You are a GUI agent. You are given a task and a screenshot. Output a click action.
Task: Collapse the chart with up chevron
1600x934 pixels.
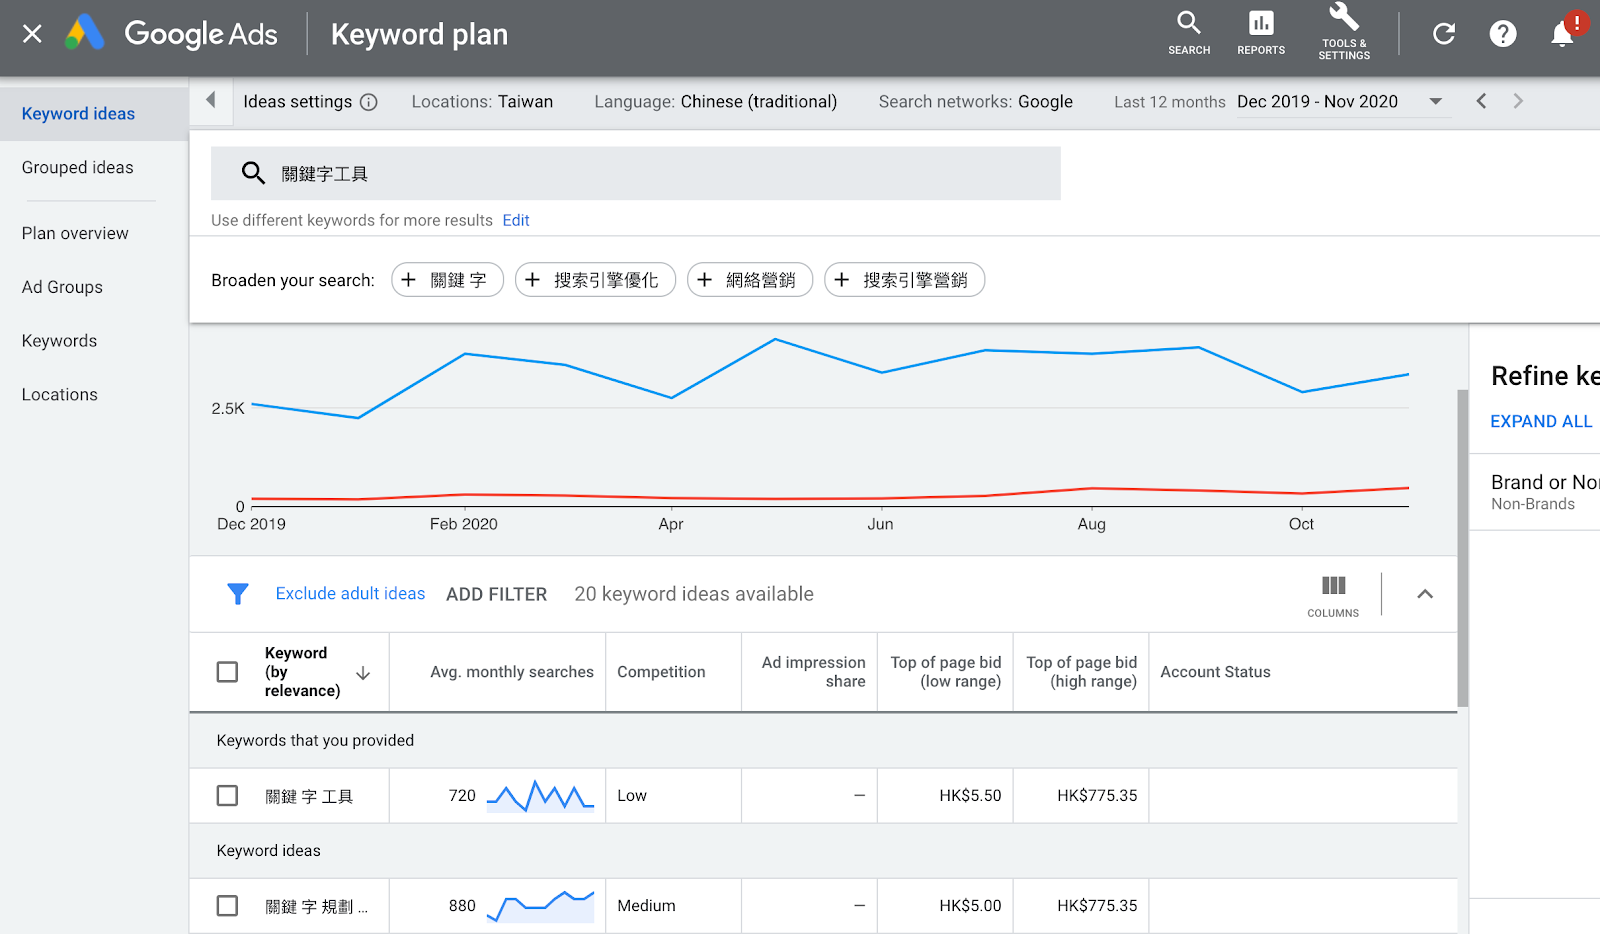coord(1425,594)
